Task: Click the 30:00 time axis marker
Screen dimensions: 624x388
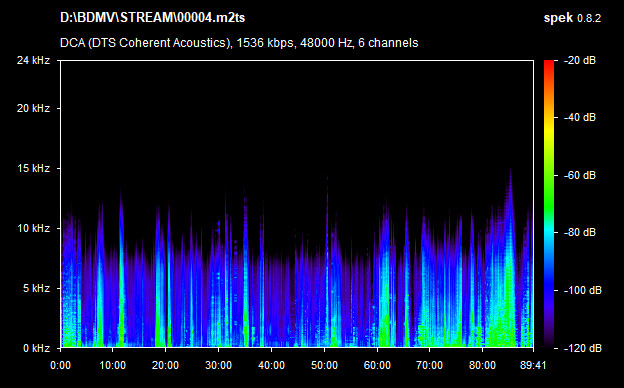Action: 218,365
